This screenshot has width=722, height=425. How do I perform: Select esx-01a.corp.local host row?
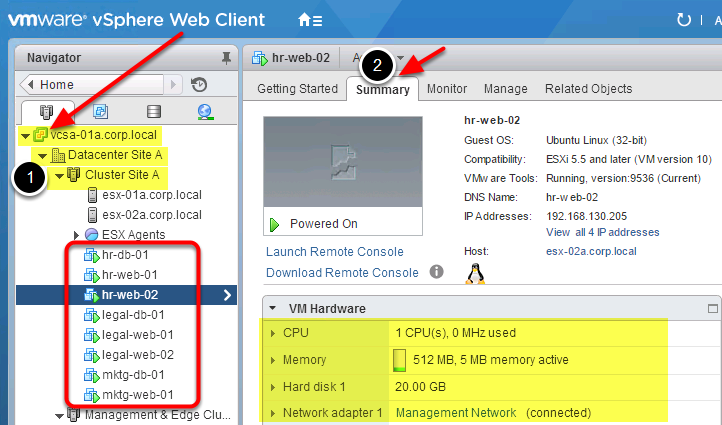click(x=152, y=195)
